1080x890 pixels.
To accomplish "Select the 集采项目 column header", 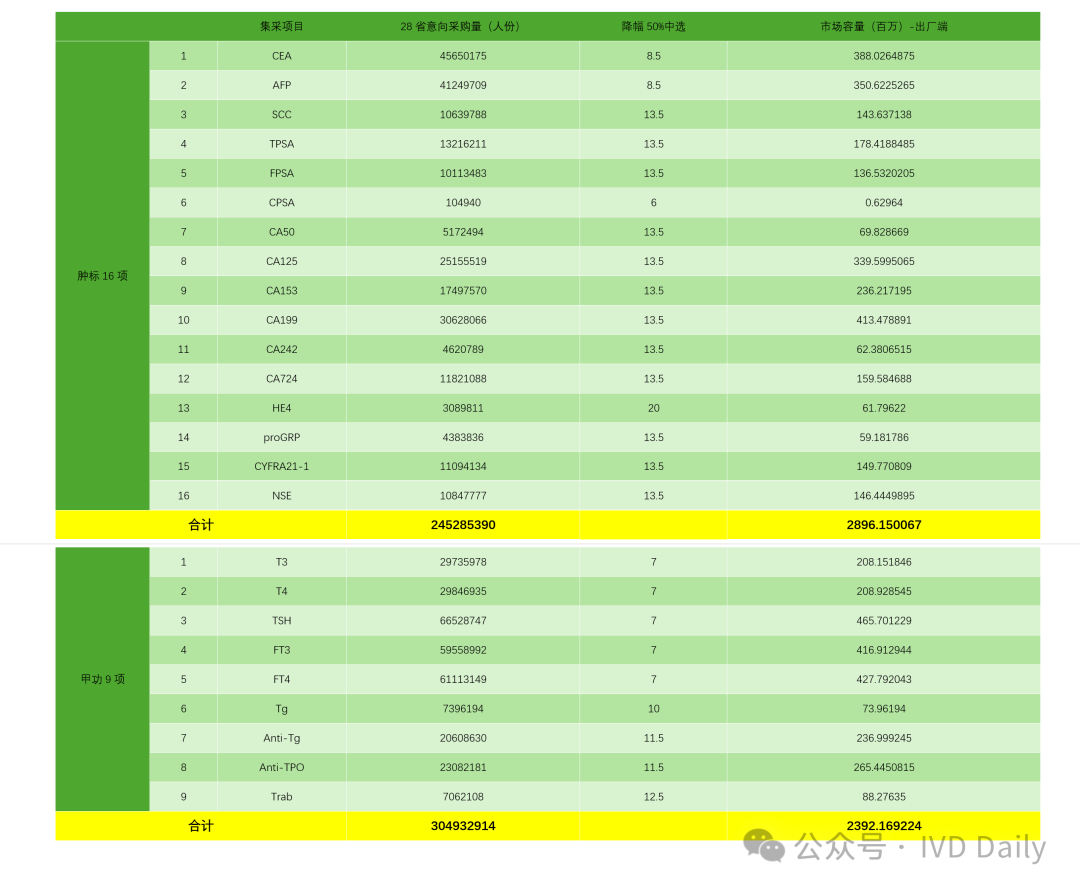I will pos(282,27).
